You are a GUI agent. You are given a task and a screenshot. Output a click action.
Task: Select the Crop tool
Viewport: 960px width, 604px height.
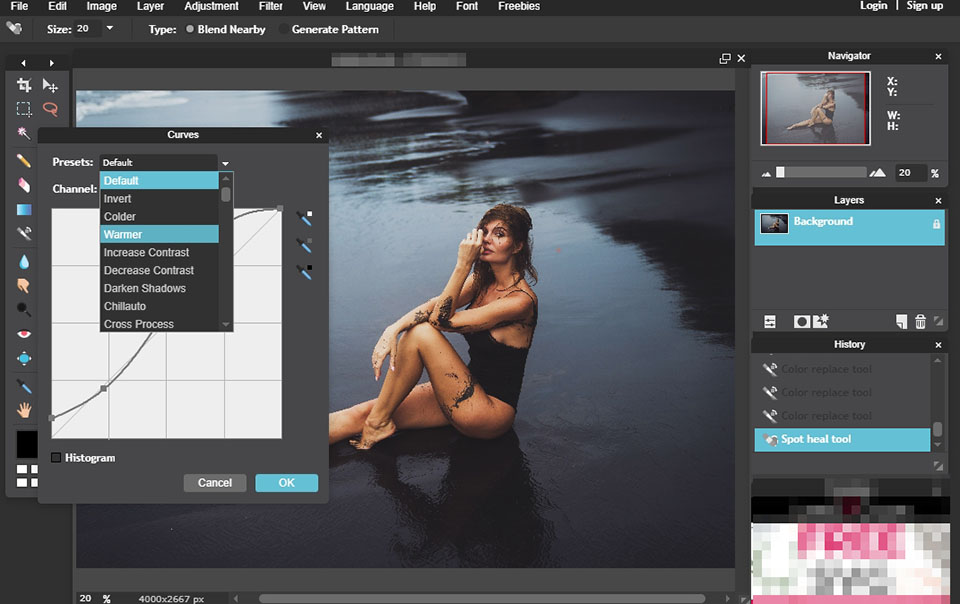click(x=24, y=85)
